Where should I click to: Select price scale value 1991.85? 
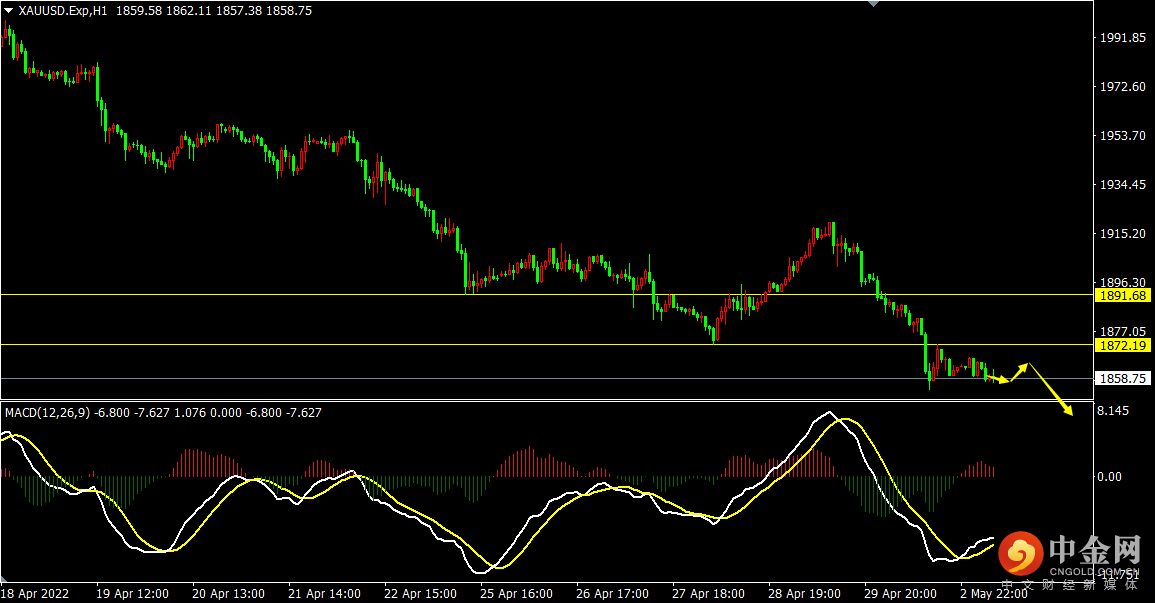(1123, 38)
